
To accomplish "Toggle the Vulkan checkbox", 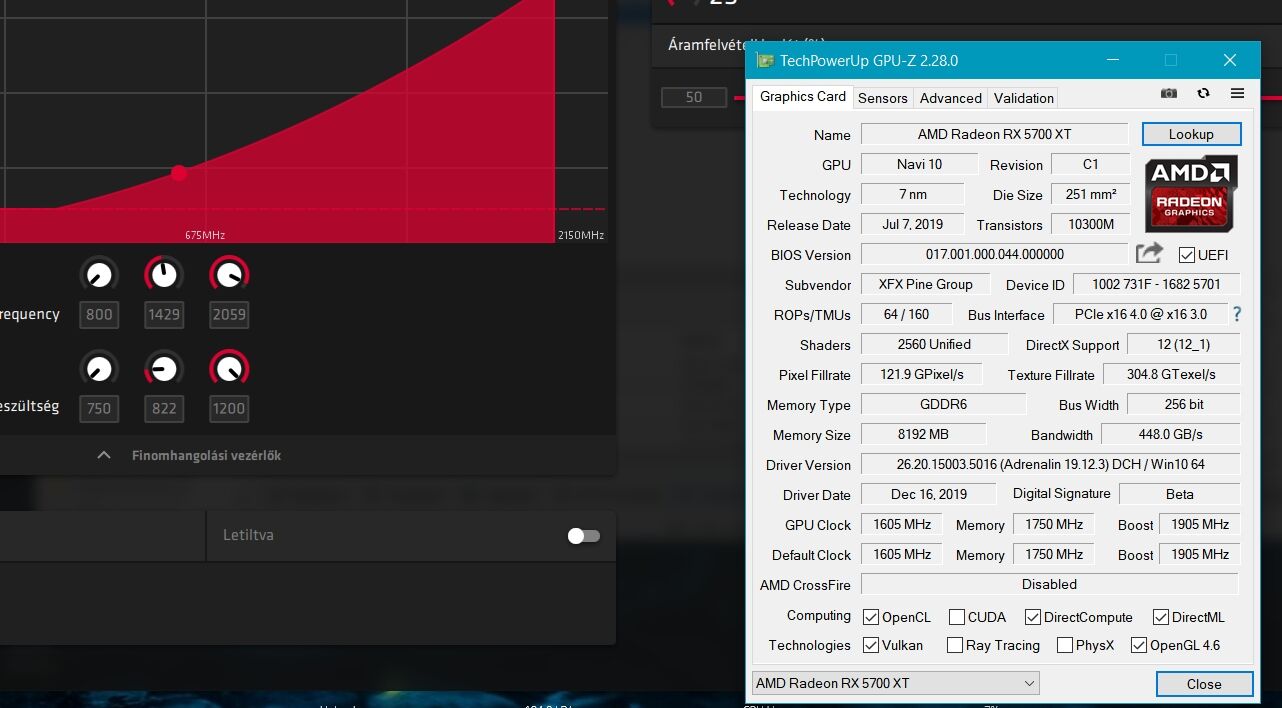I will tap(871, 645).
